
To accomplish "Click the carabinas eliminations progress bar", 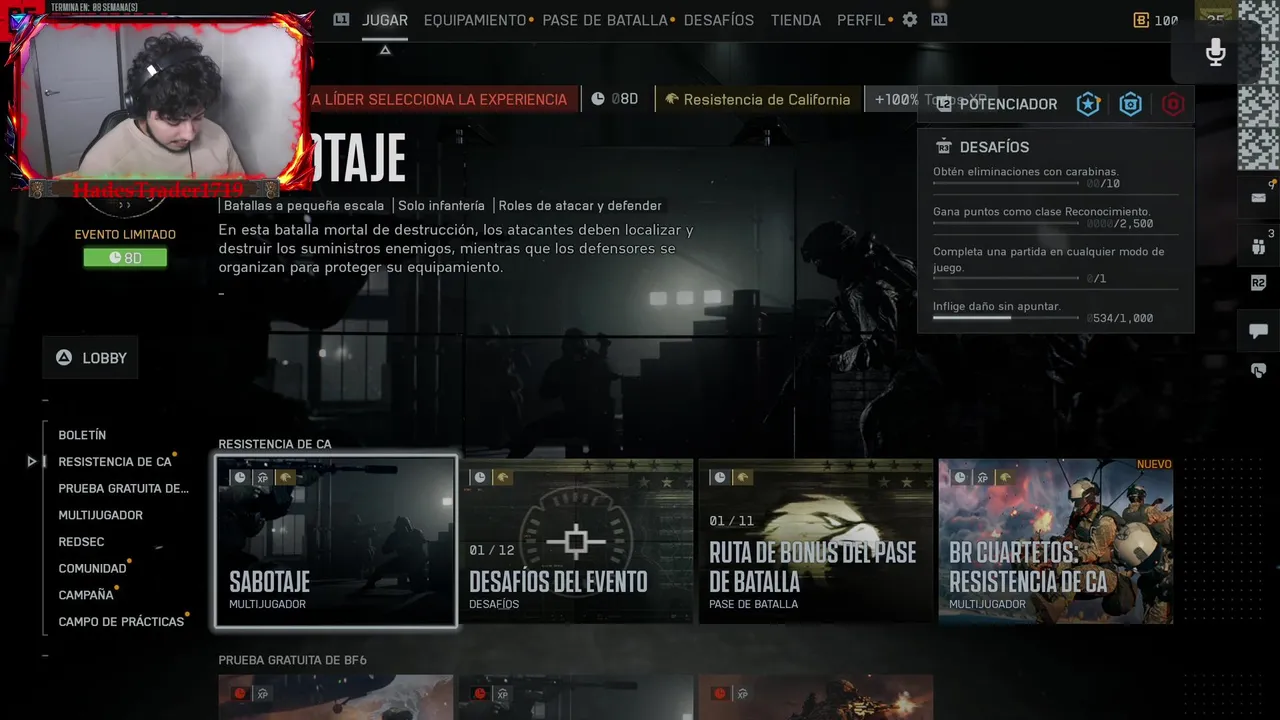I will (x=1006, y=184).
